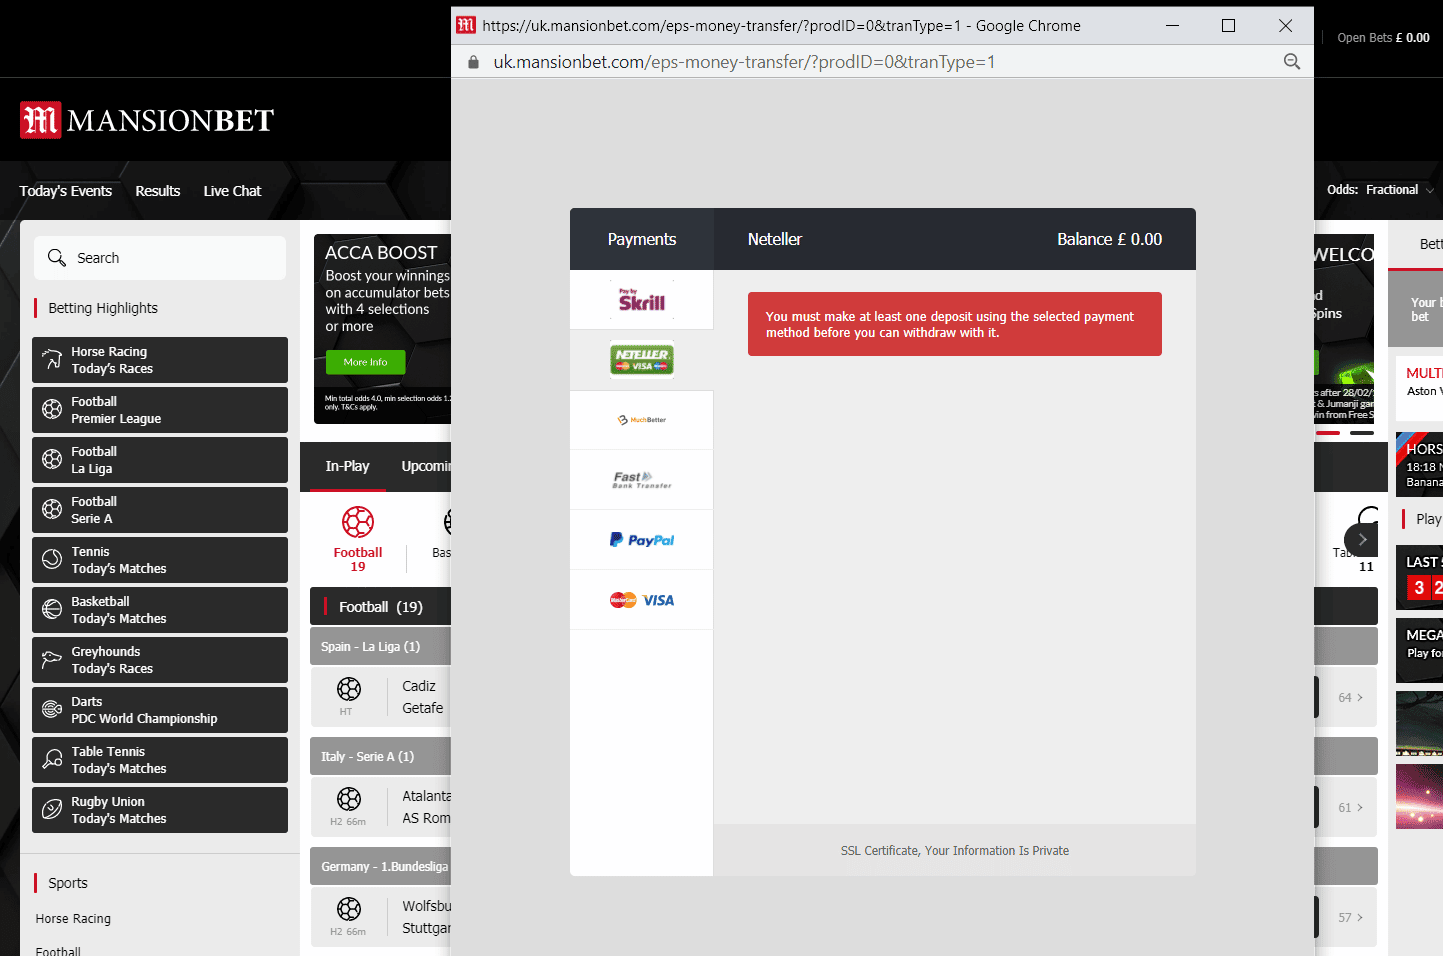The image size is (1443, 956).
Task: Click the sports Search field
Action: pos(160,258)
